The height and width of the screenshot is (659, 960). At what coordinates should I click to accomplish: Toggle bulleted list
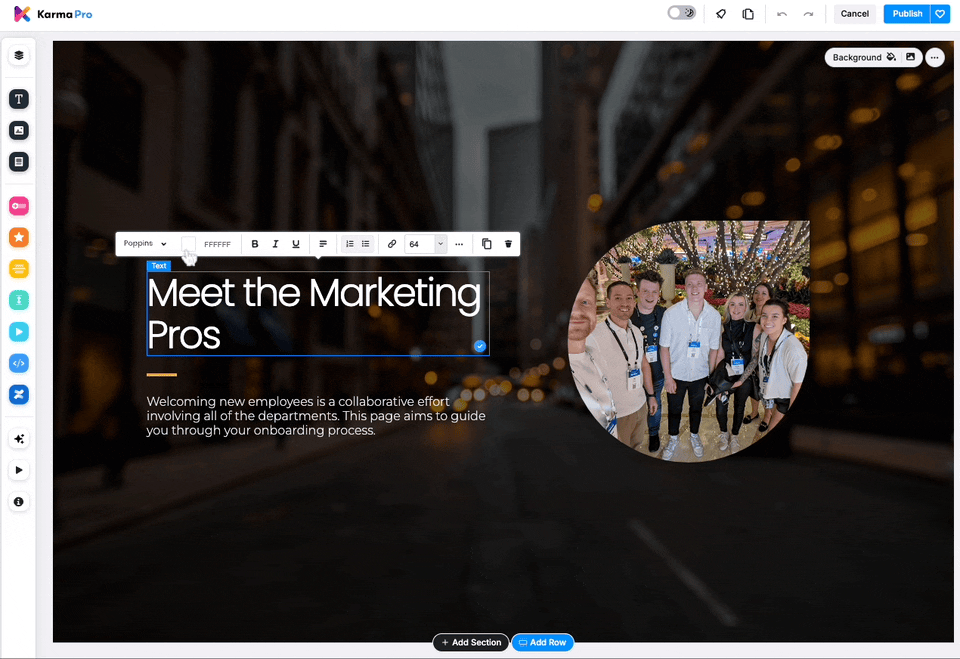click(366, 244)
